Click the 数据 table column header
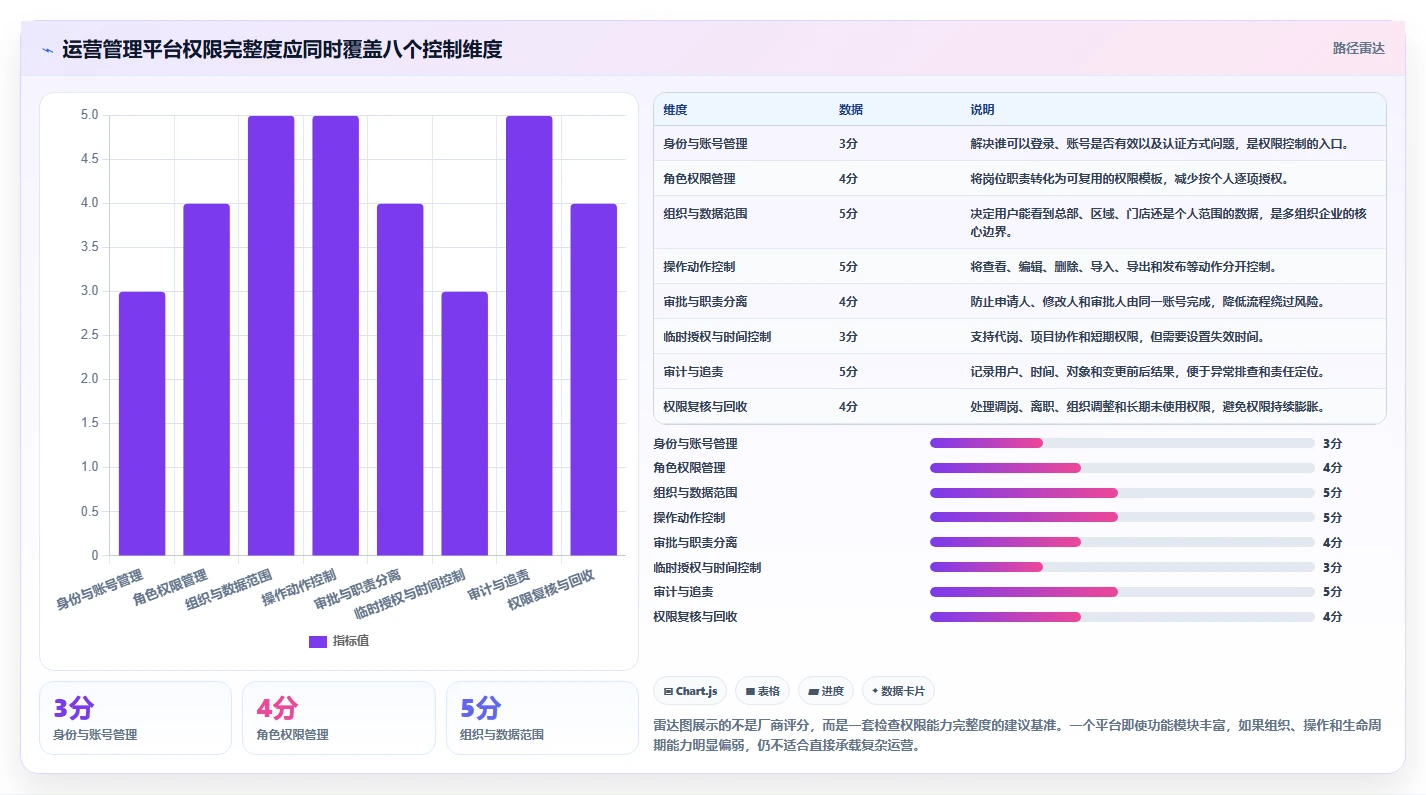Viewport: 1426px width, 795px height. coord(851,110)
